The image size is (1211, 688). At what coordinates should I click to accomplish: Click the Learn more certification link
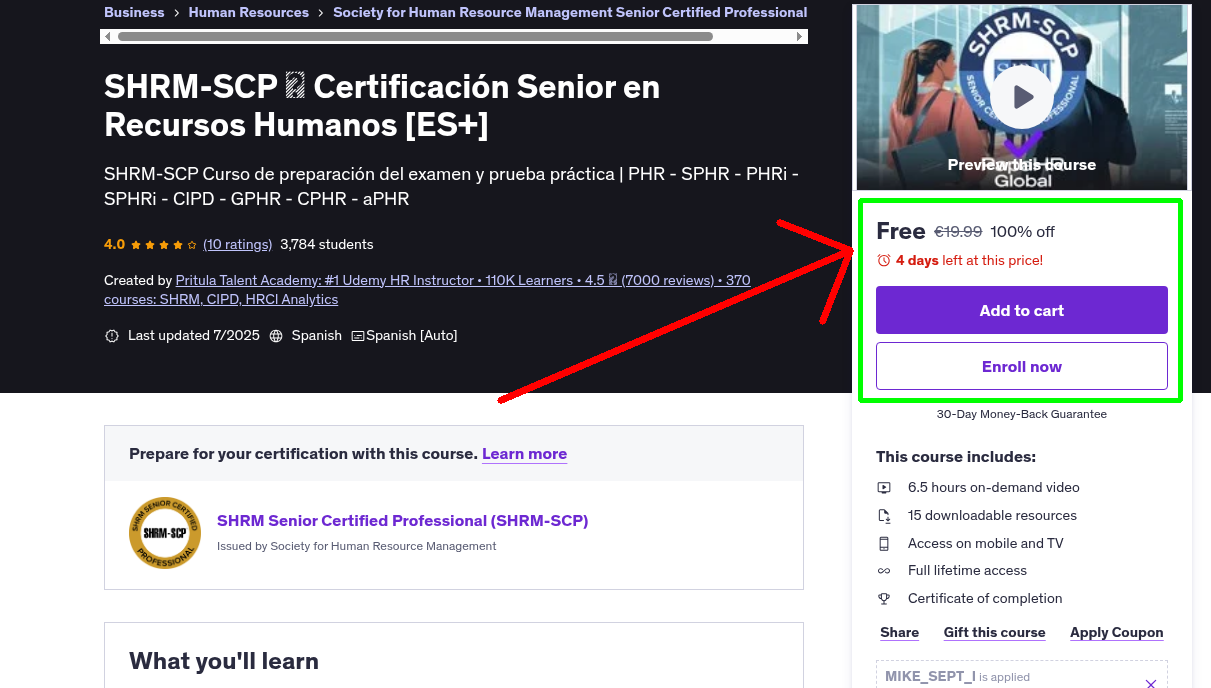[x=524, y=454]
